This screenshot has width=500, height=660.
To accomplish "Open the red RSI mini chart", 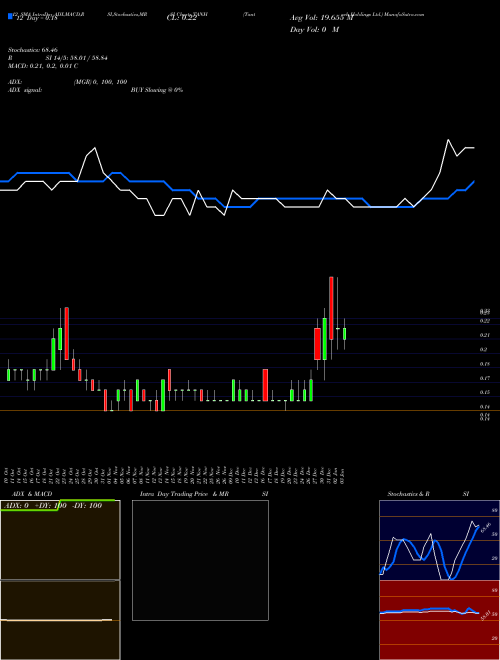I will 439,620.
